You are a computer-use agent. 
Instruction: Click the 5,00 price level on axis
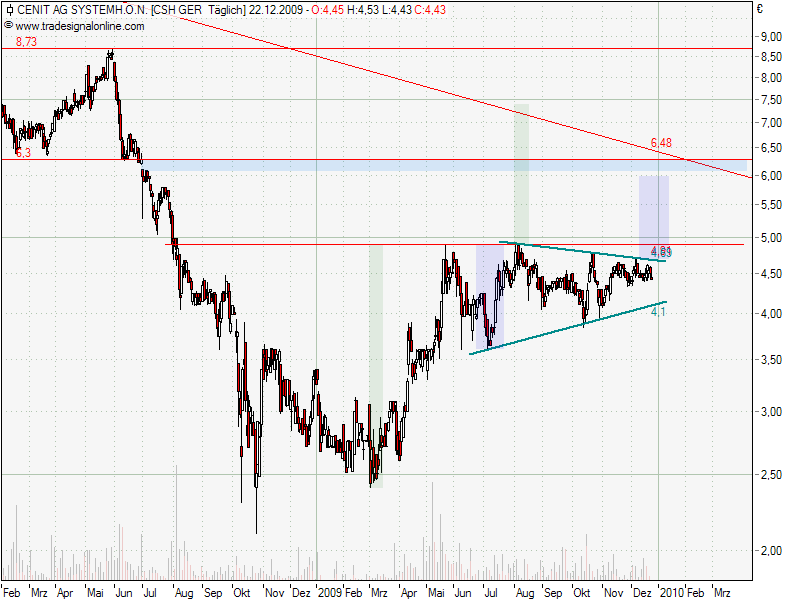(x=771, y=238)
